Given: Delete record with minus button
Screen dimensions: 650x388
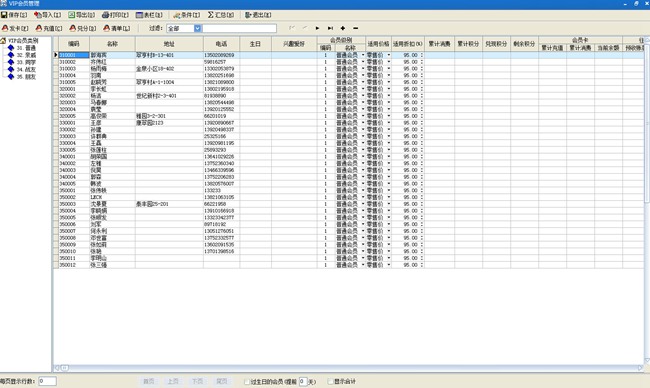Looking at the screenshot, I should coord(356,28).
